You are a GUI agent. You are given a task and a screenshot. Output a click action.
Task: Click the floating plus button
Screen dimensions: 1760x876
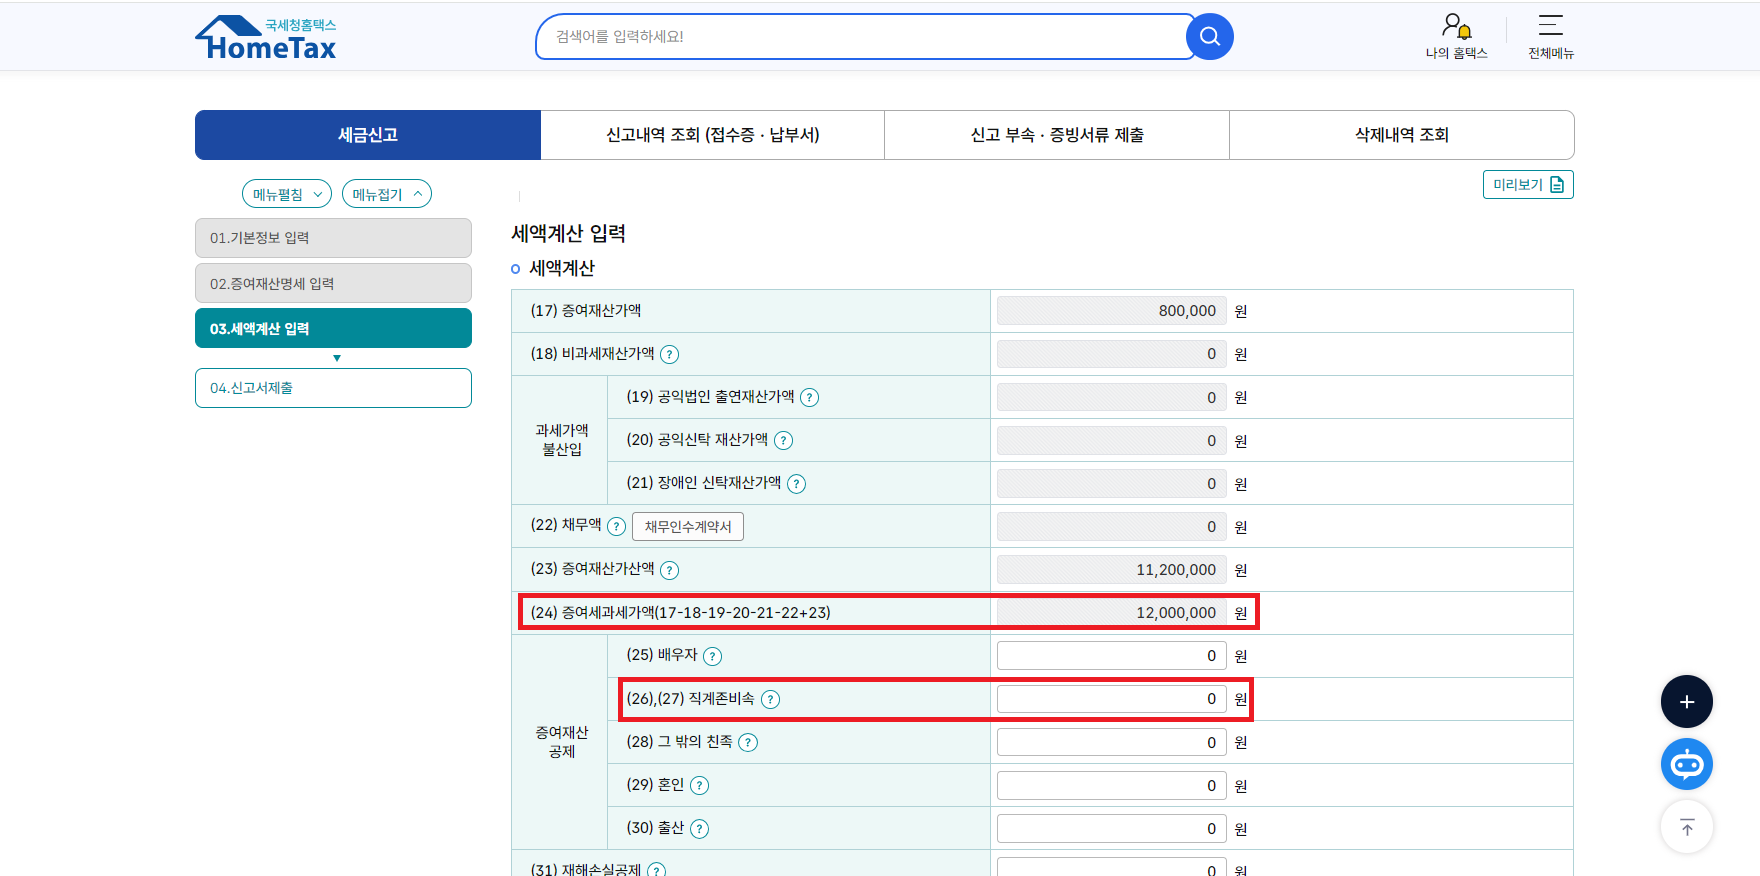click(x=1687, y=702)
